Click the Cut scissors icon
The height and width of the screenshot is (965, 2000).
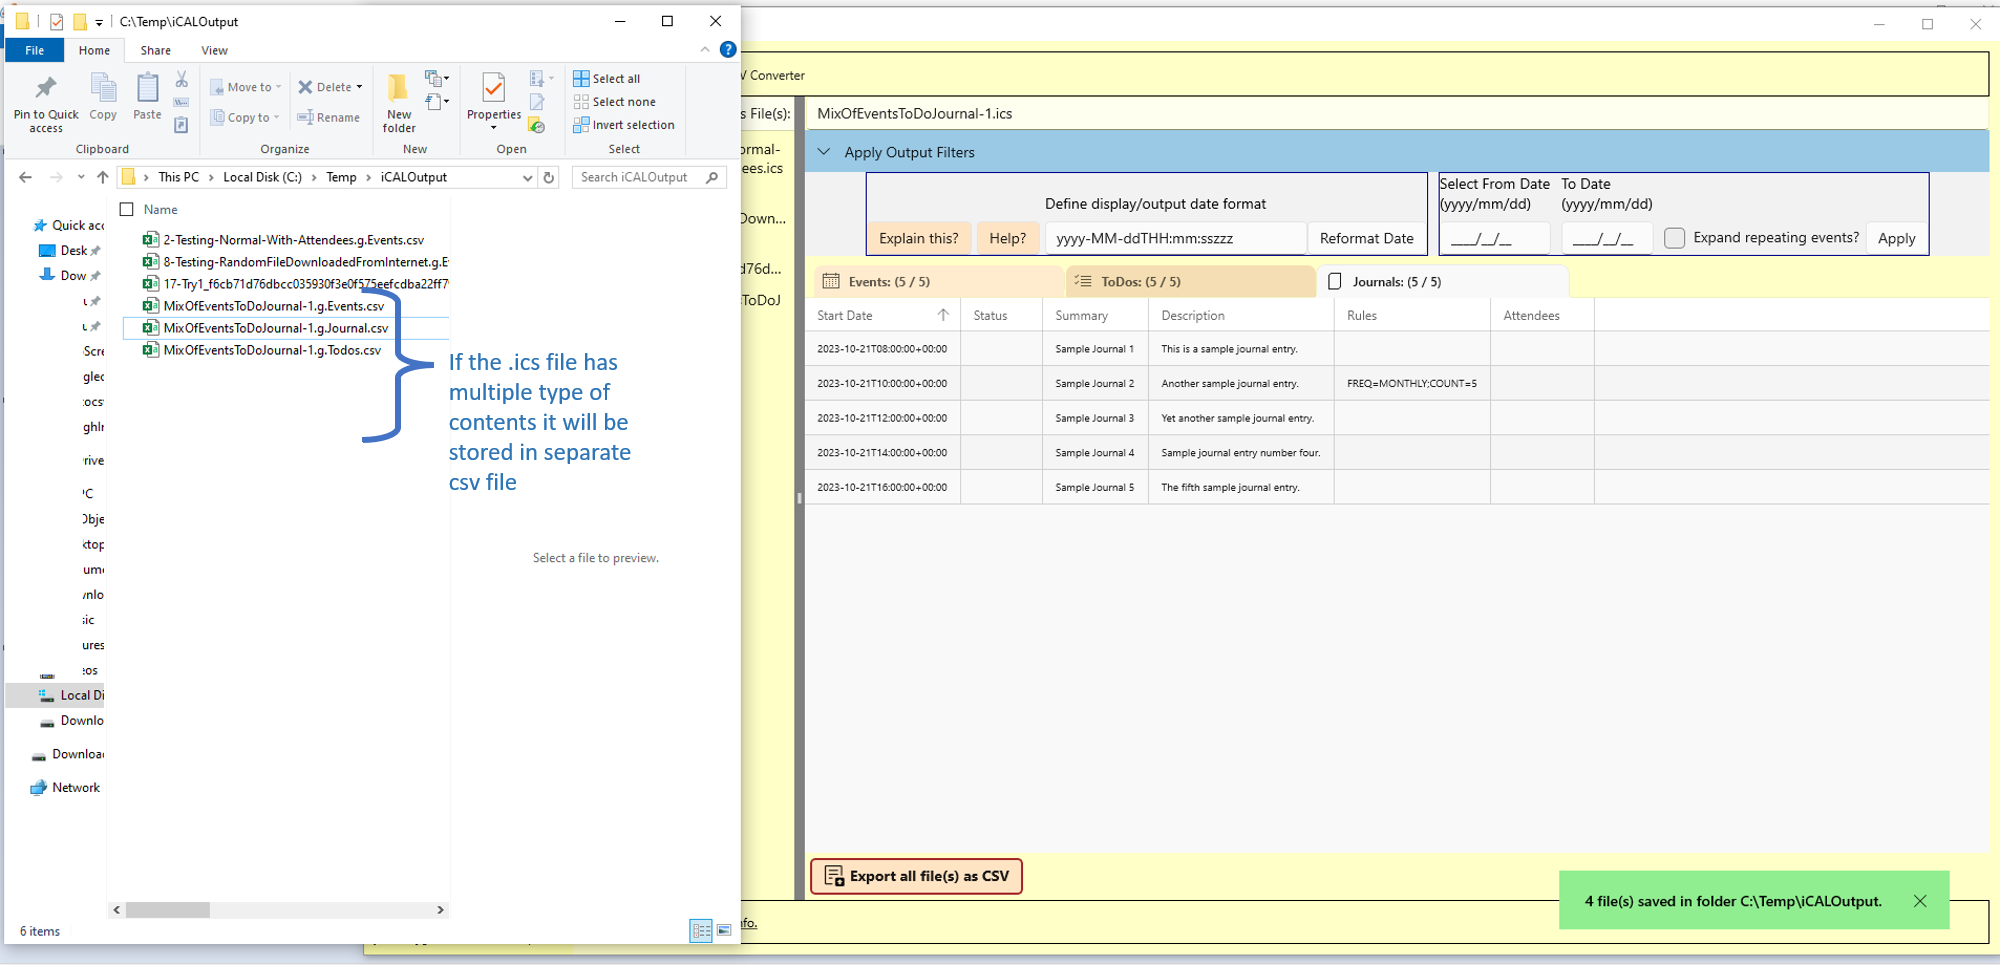tap(181, 79)
